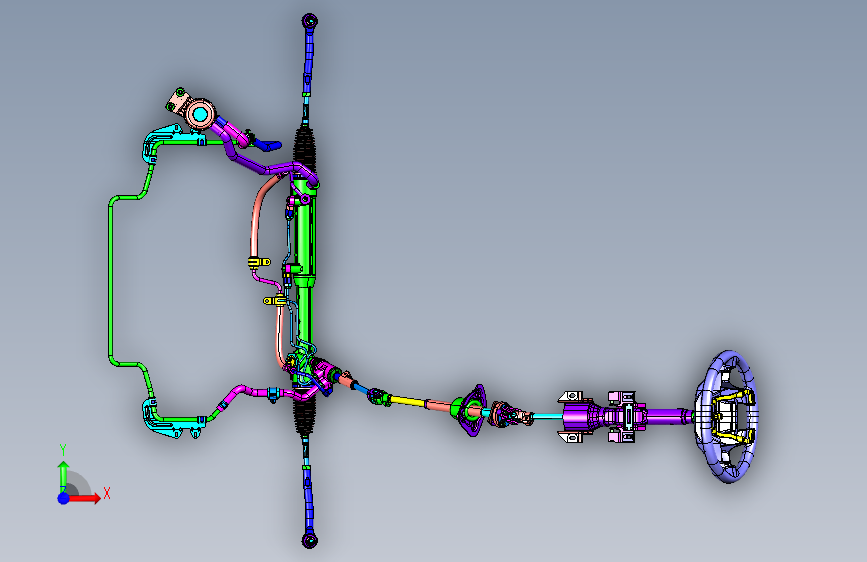Click the blue Z axis ball of the triad
This screenshot has width=867, height=562.
tap(64, 498)
